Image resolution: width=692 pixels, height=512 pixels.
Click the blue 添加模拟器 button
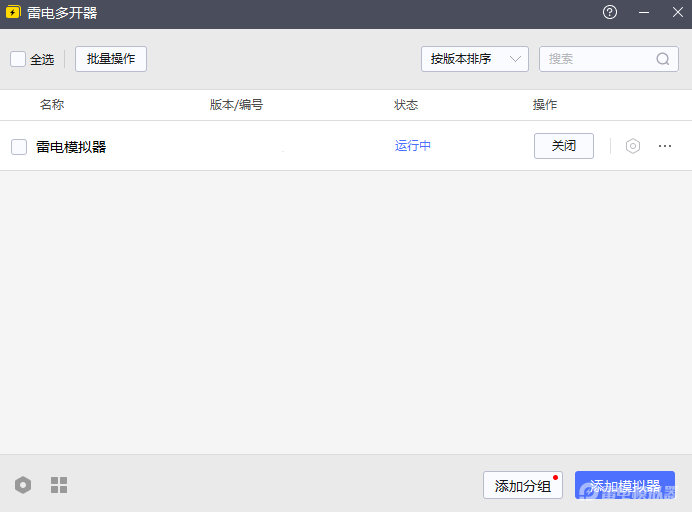pos(625,486)
